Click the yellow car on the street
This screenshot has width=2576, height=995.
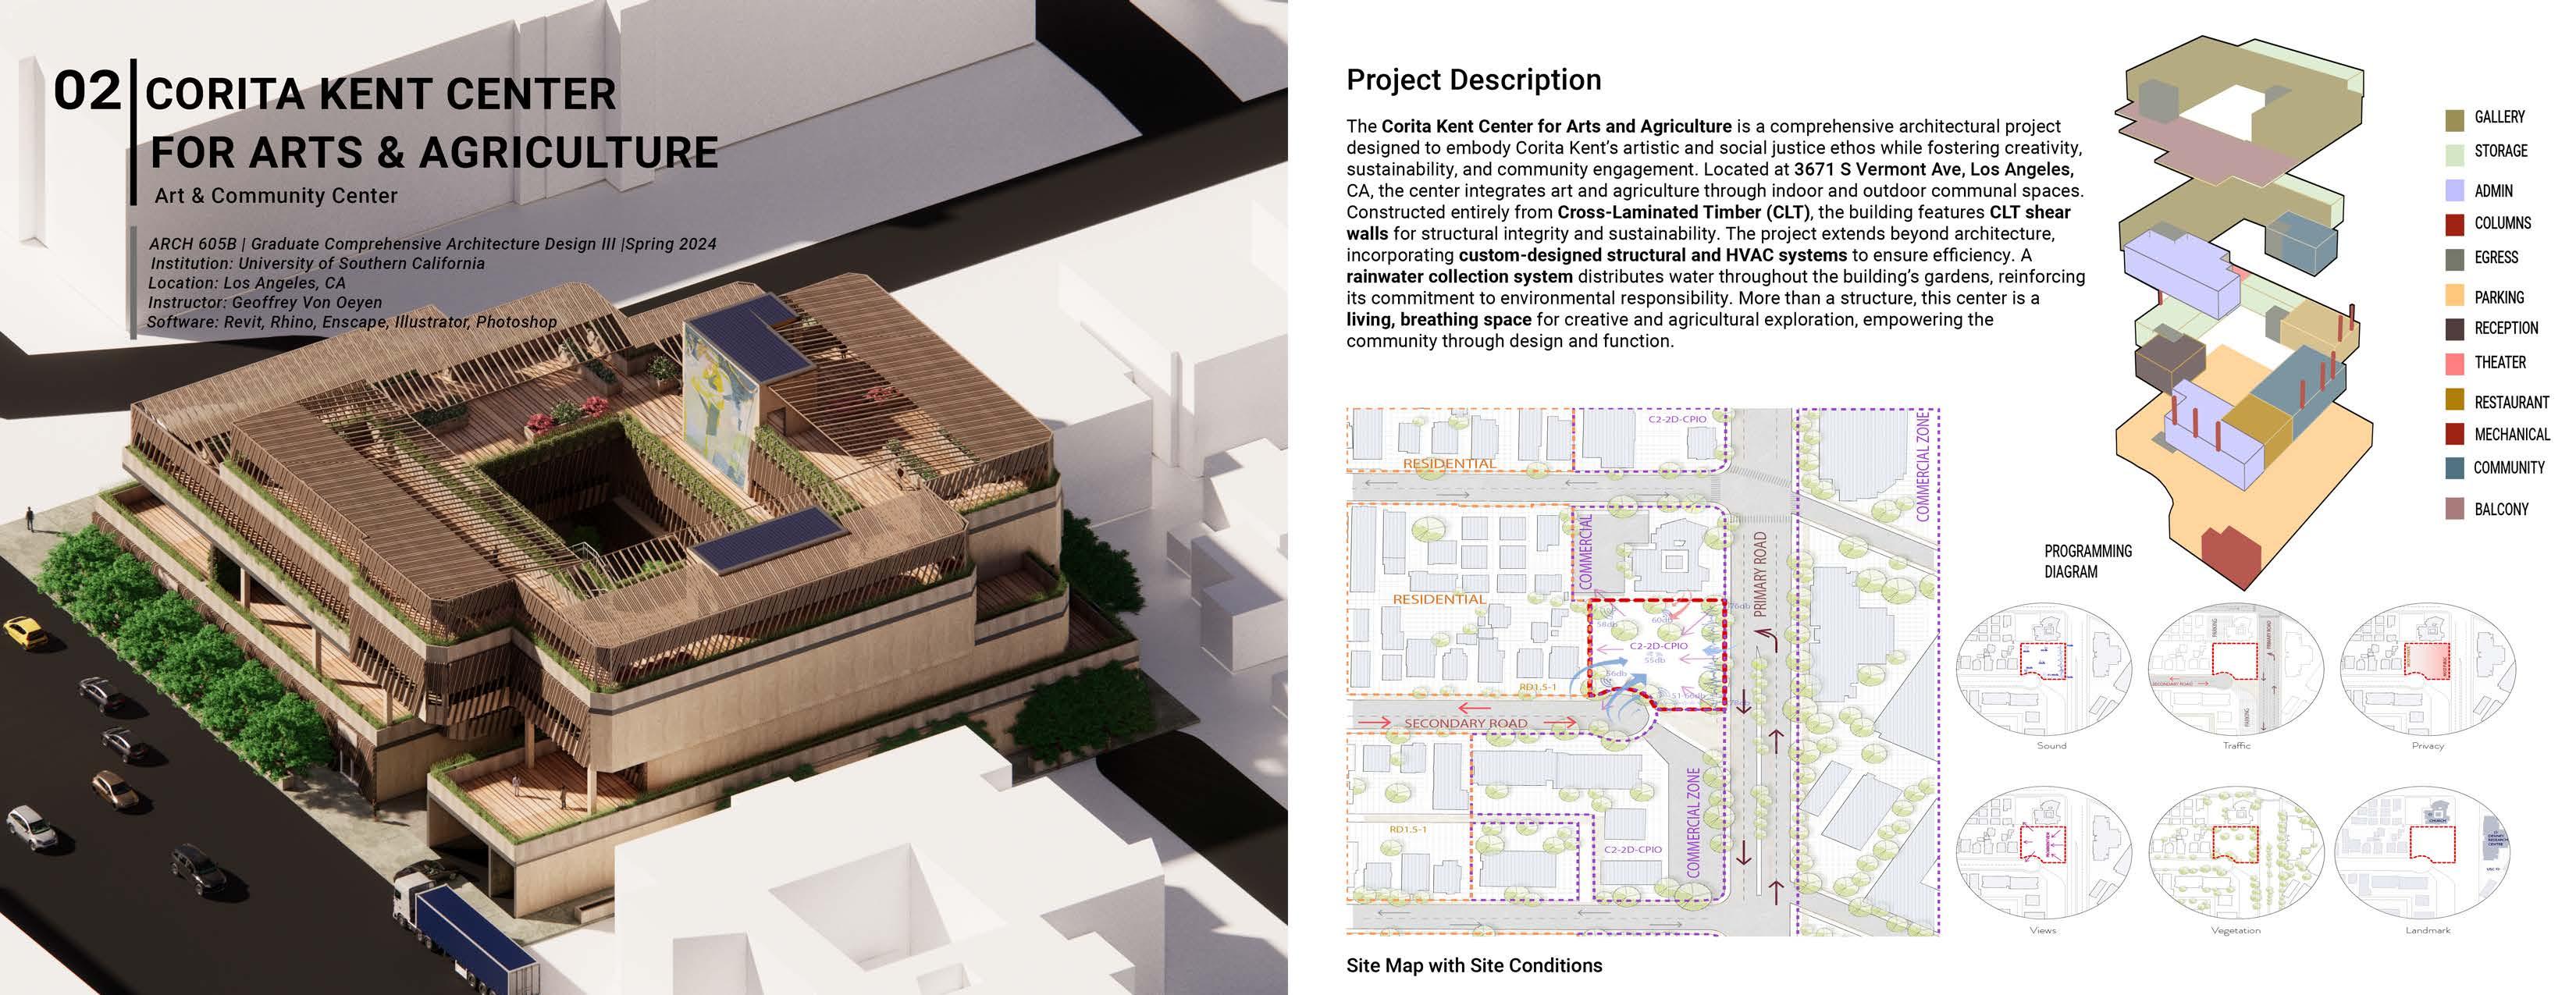pos(25,633)
